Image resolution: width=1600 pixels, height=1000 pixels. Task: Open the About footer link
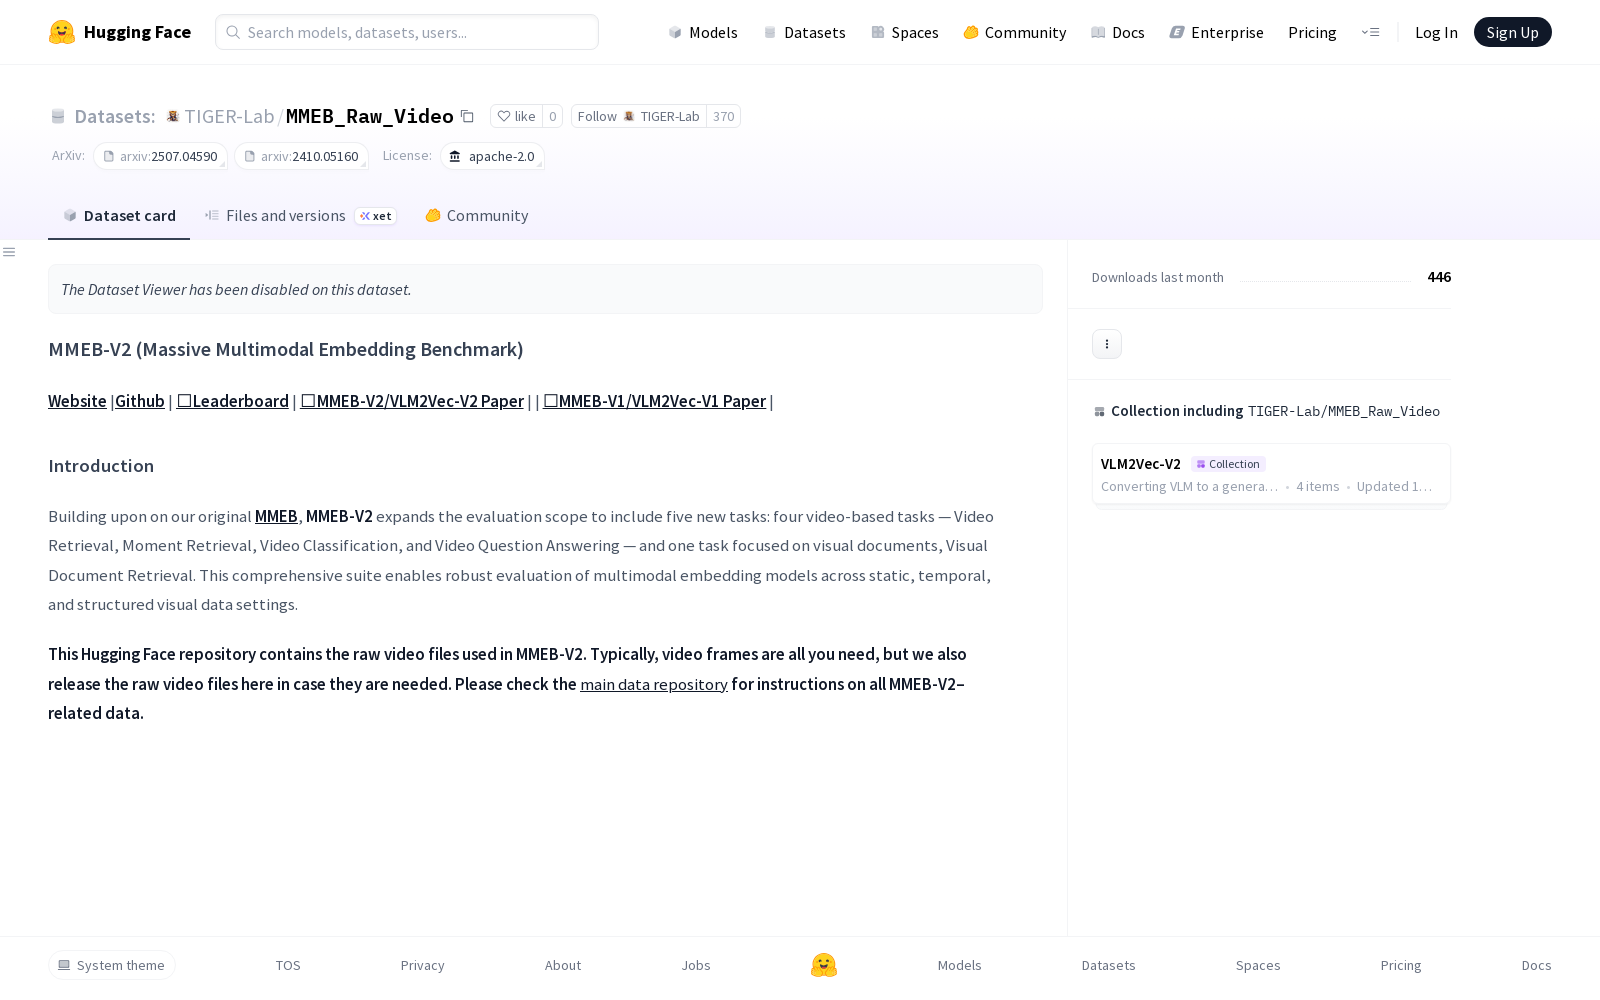tap(563, 965)
